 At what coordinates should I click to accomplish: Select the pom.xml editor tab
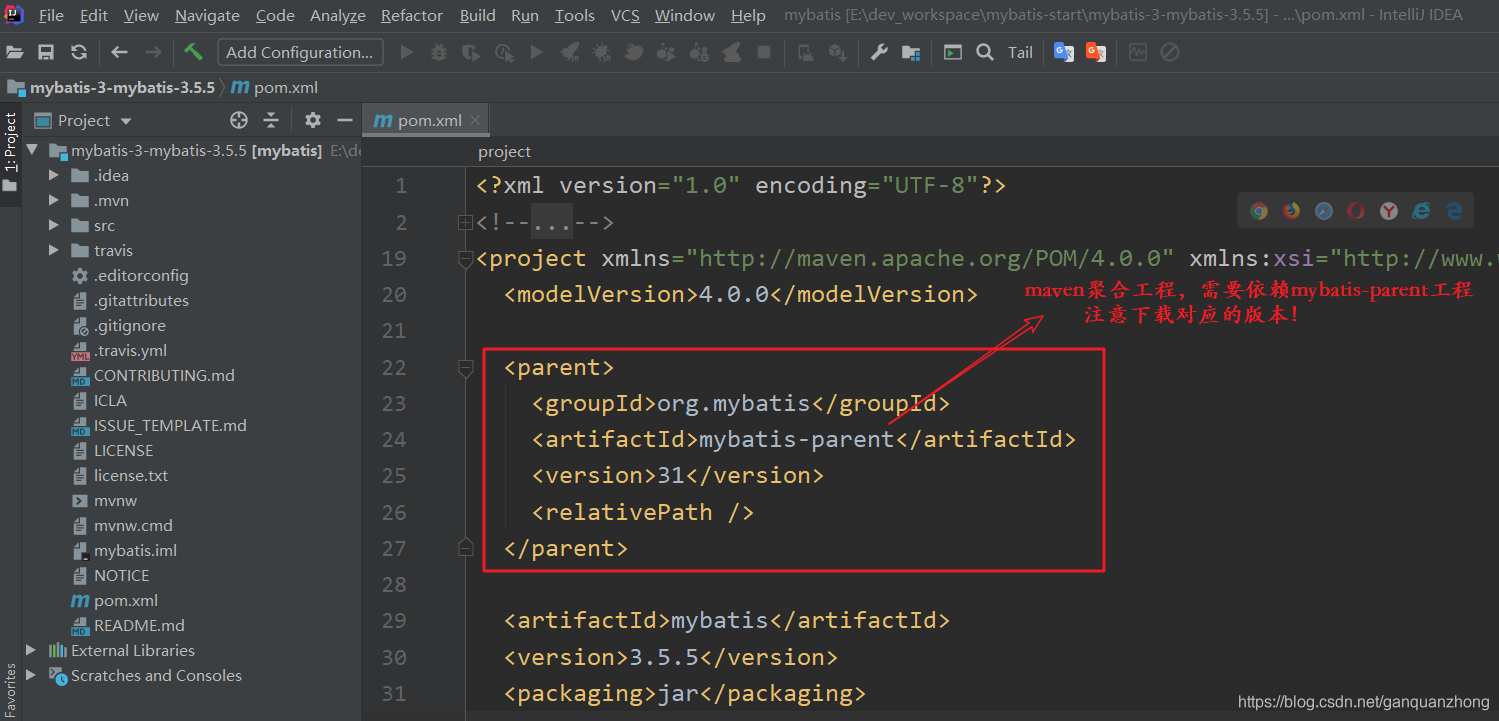424,120
